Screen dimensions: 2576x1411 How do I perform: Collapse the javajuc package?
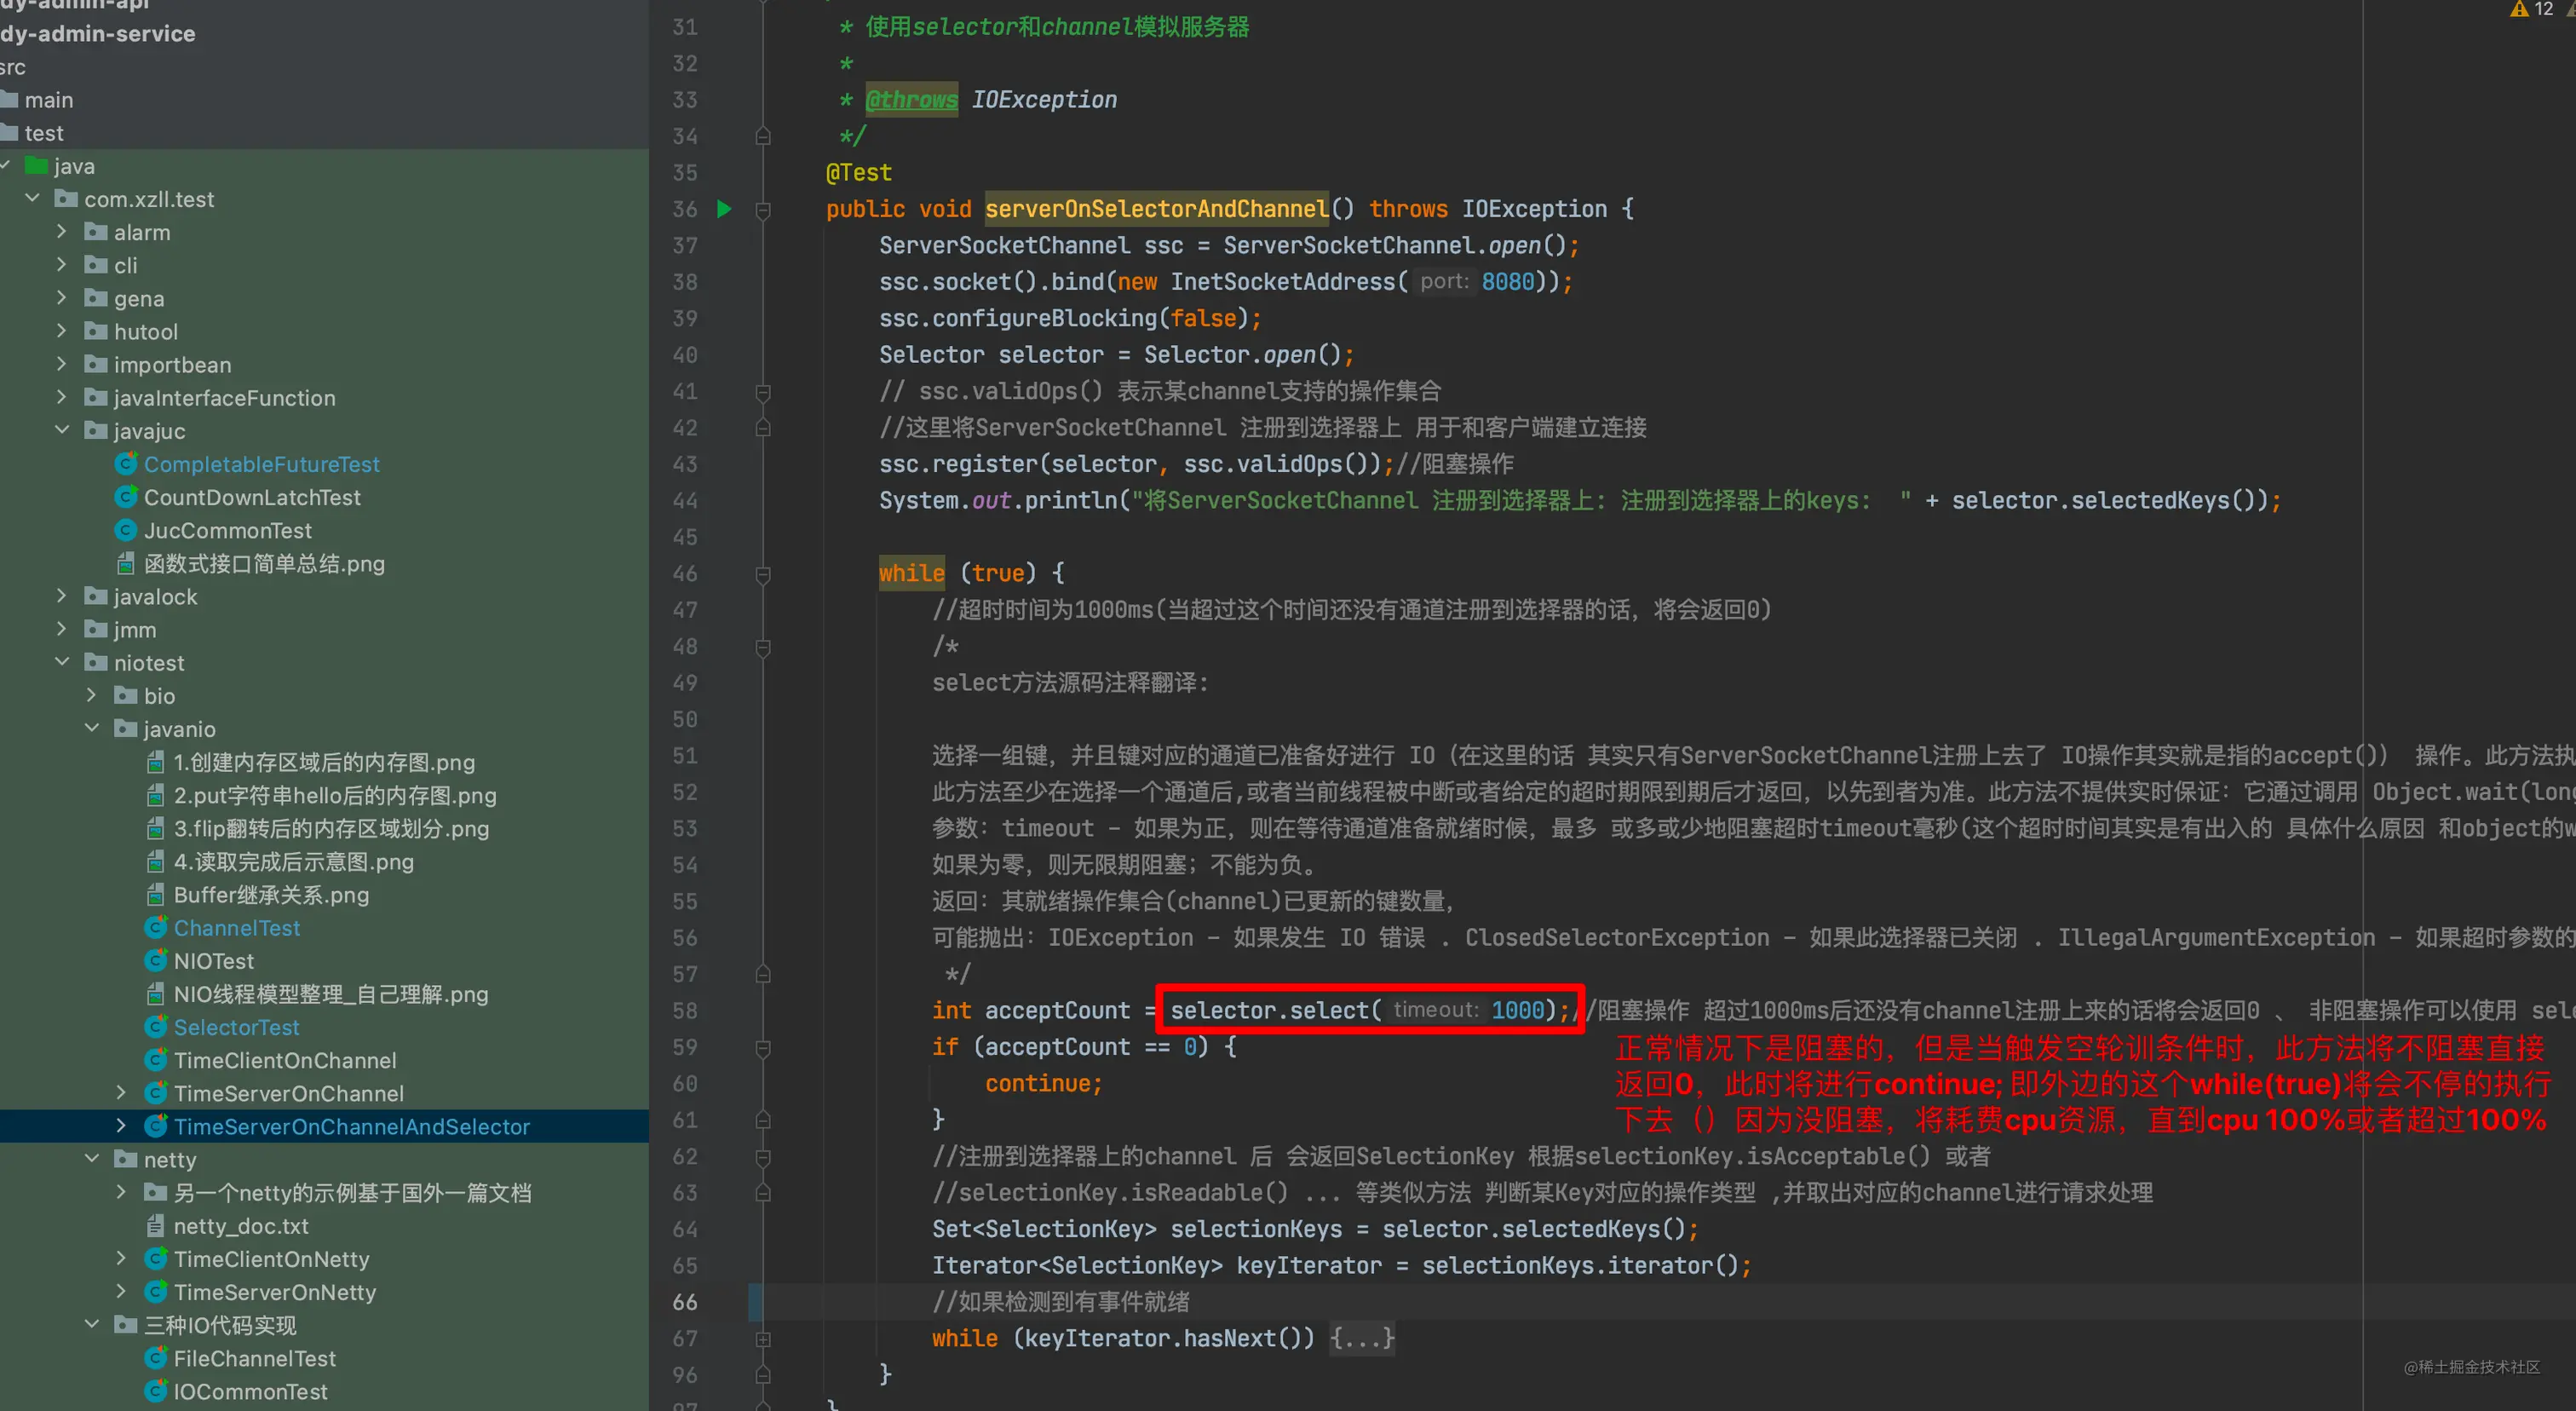click(62, 430)
